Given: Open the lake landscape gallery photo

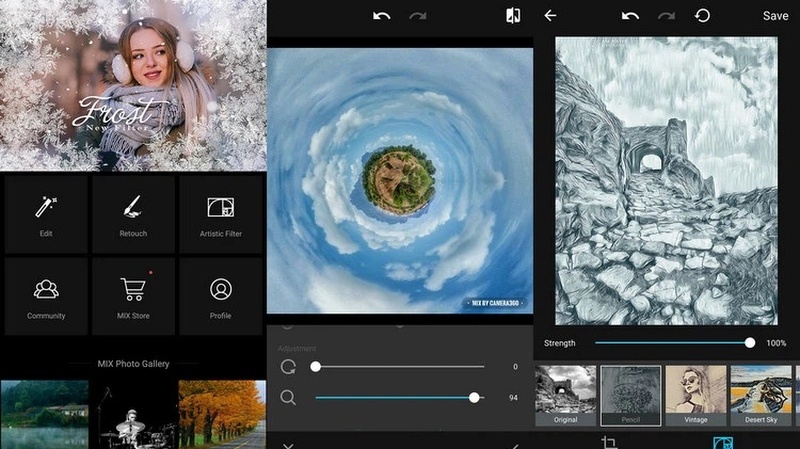Looking at the screenshot, I should click(x=44, y=414).
